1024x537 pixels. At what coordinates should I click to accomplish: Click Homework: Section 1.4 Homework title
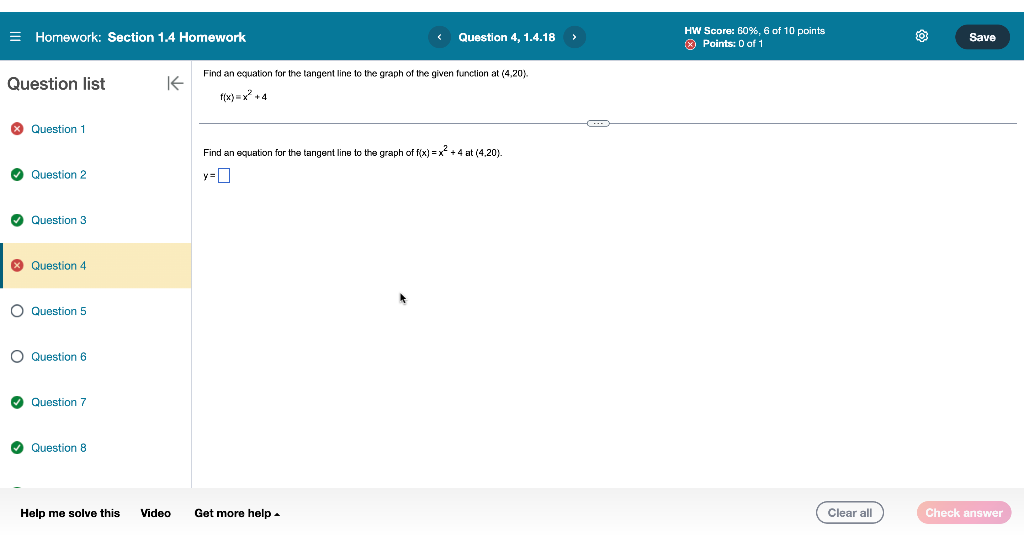(x=140, y=37)
